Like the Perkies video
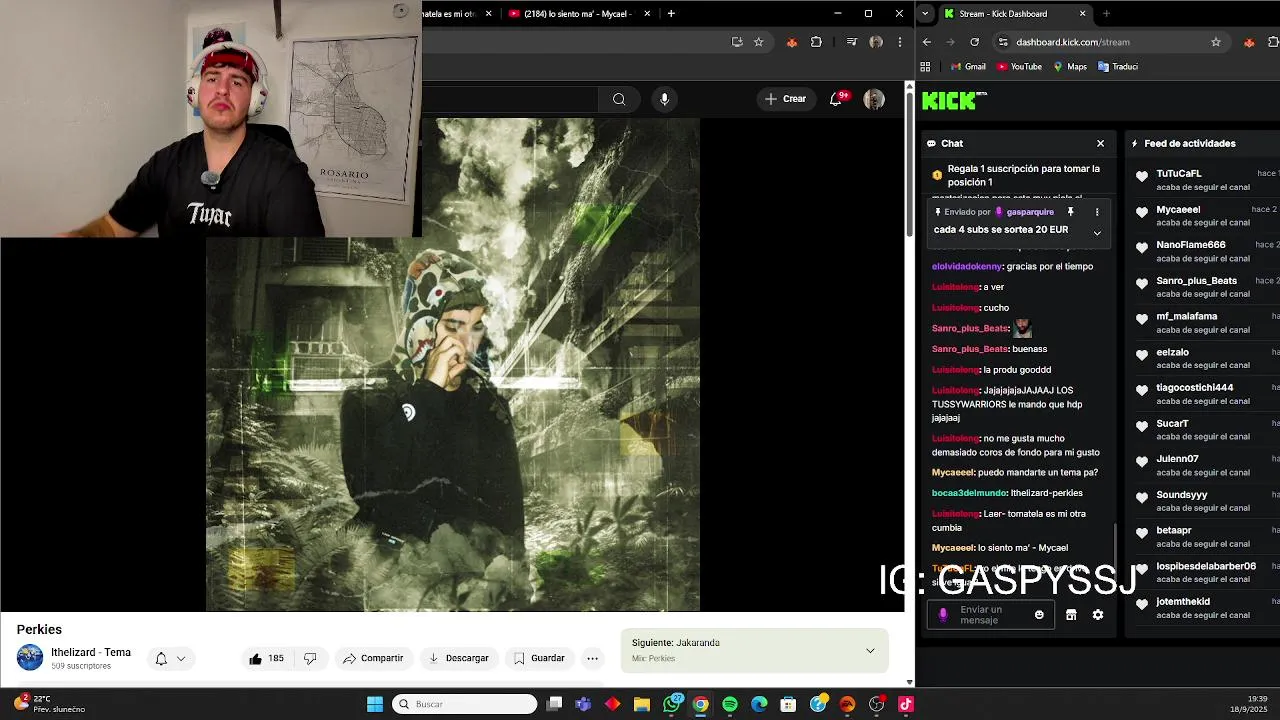 click(266, 658)
